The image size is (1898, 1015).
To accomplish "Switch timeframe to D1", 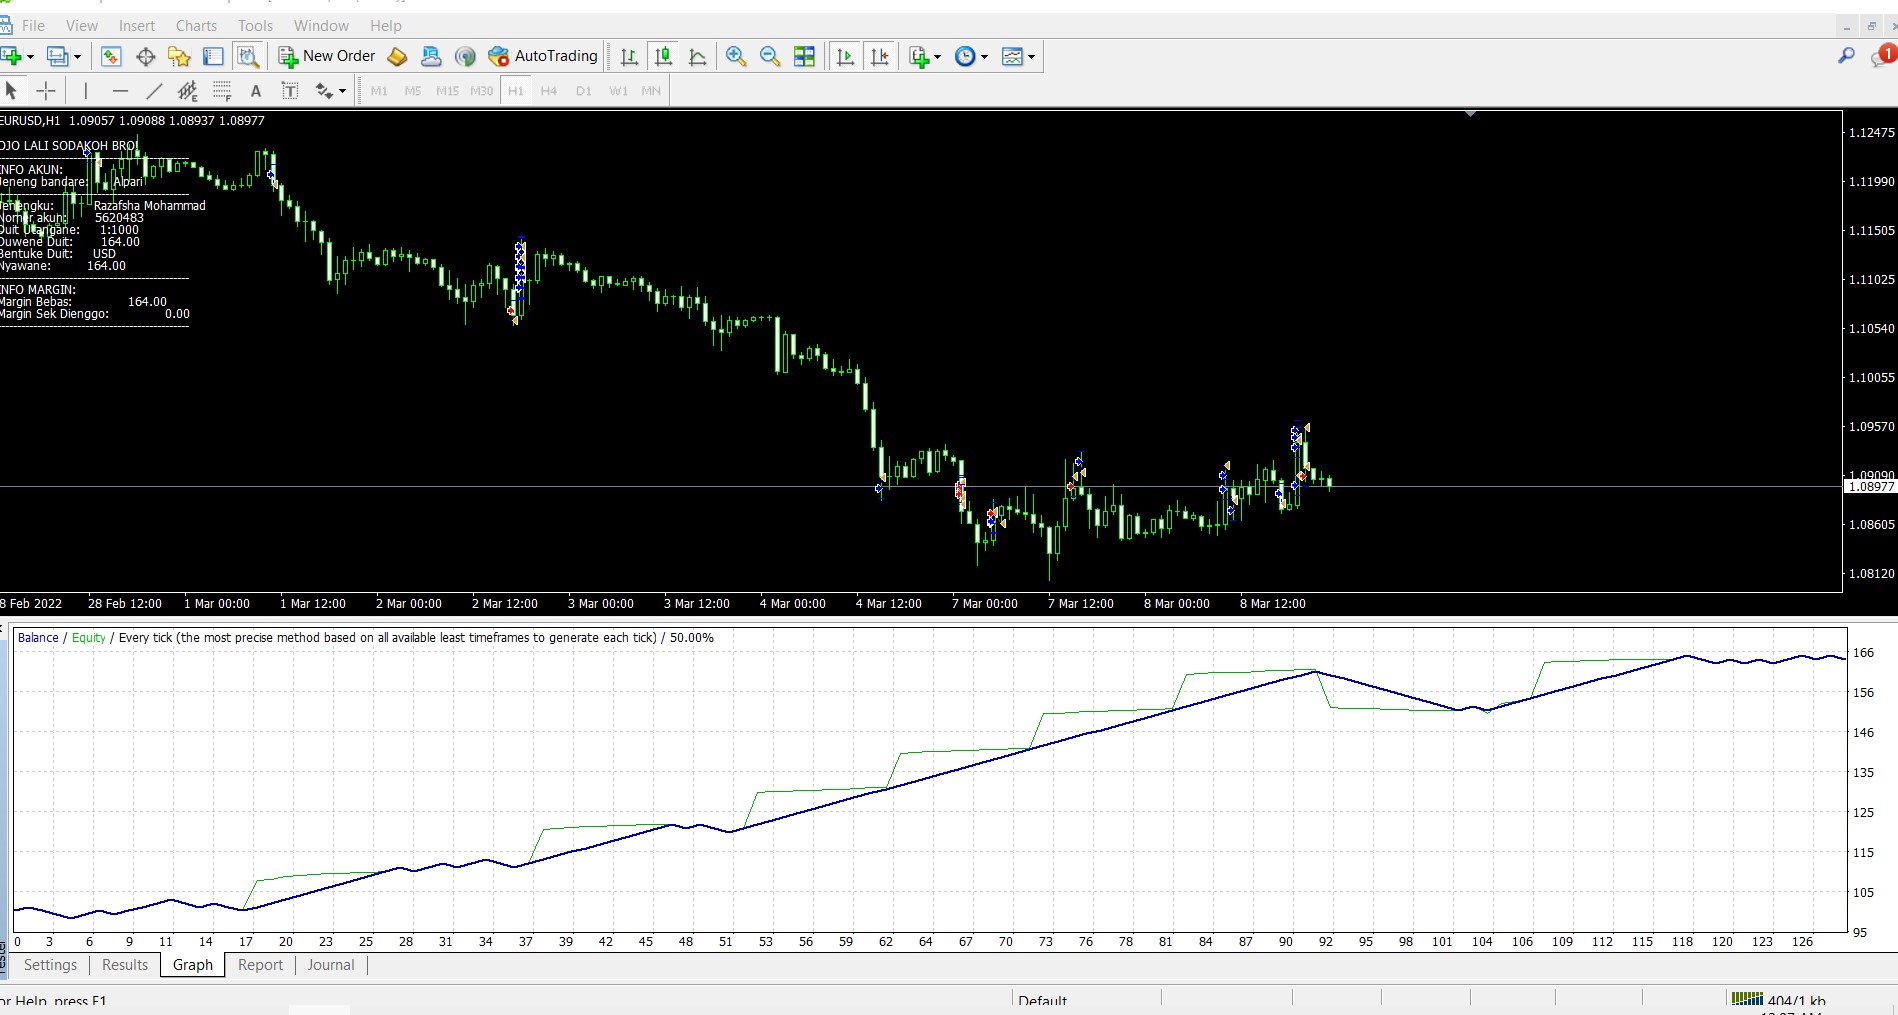I will pyautogui.click(x=584, y=91).
